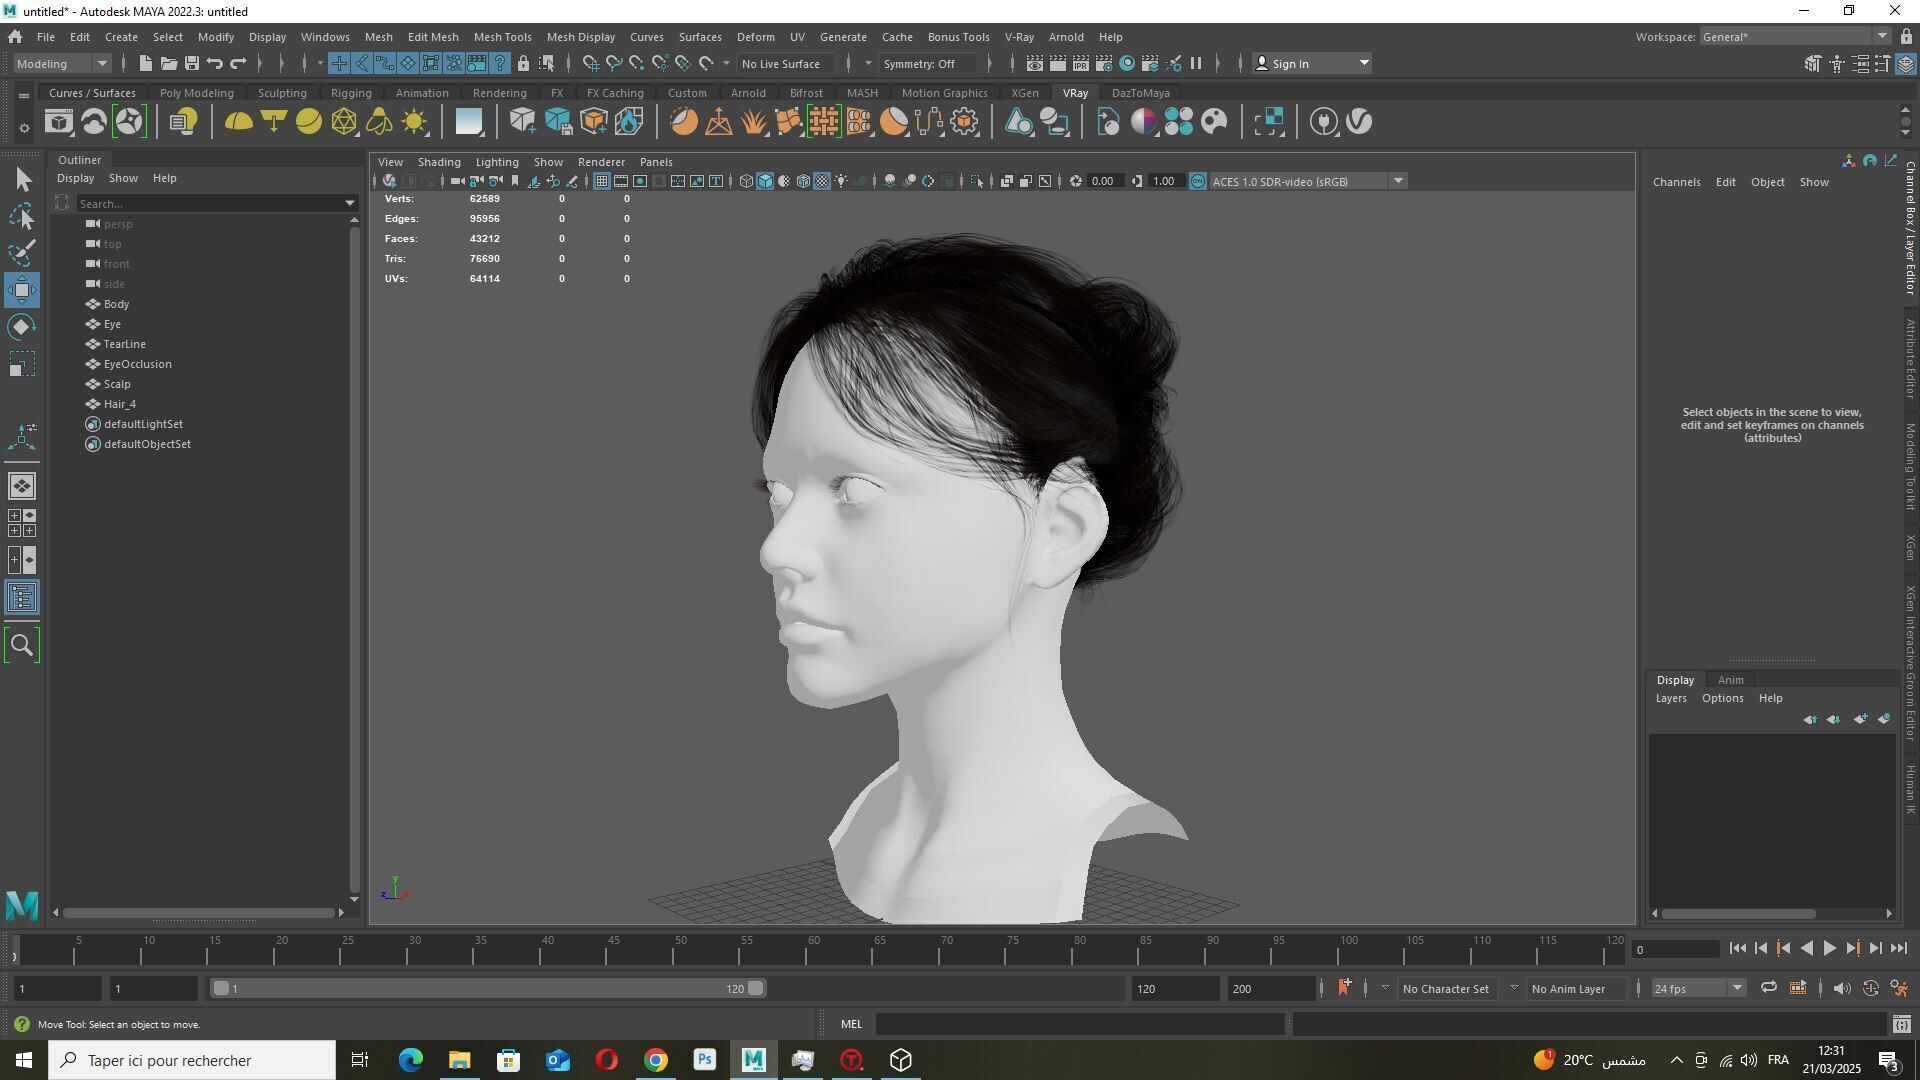Switch to four view layout
The width and height of the screenshot is (1920, 1080).
point(22,523)
